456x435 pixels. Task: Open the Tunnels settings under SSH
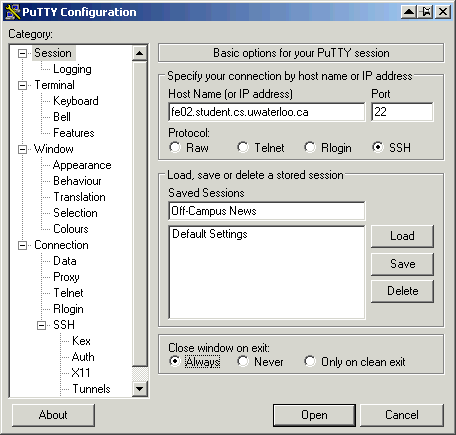point(91,389)
